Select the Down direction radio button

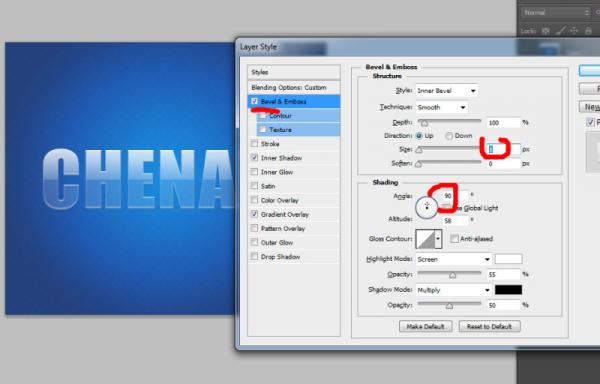(449, 136)
